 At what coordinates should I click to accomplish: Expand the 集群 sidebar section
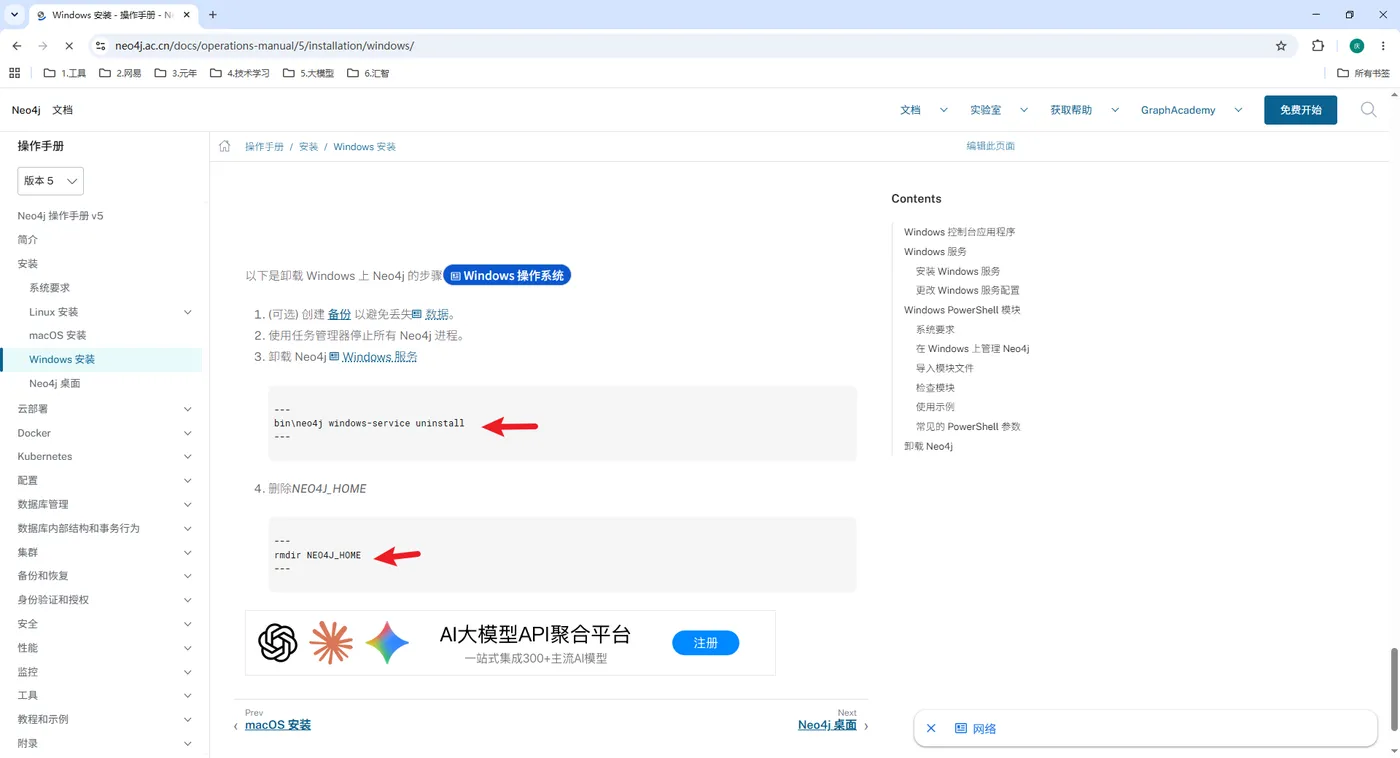[188, 552]
